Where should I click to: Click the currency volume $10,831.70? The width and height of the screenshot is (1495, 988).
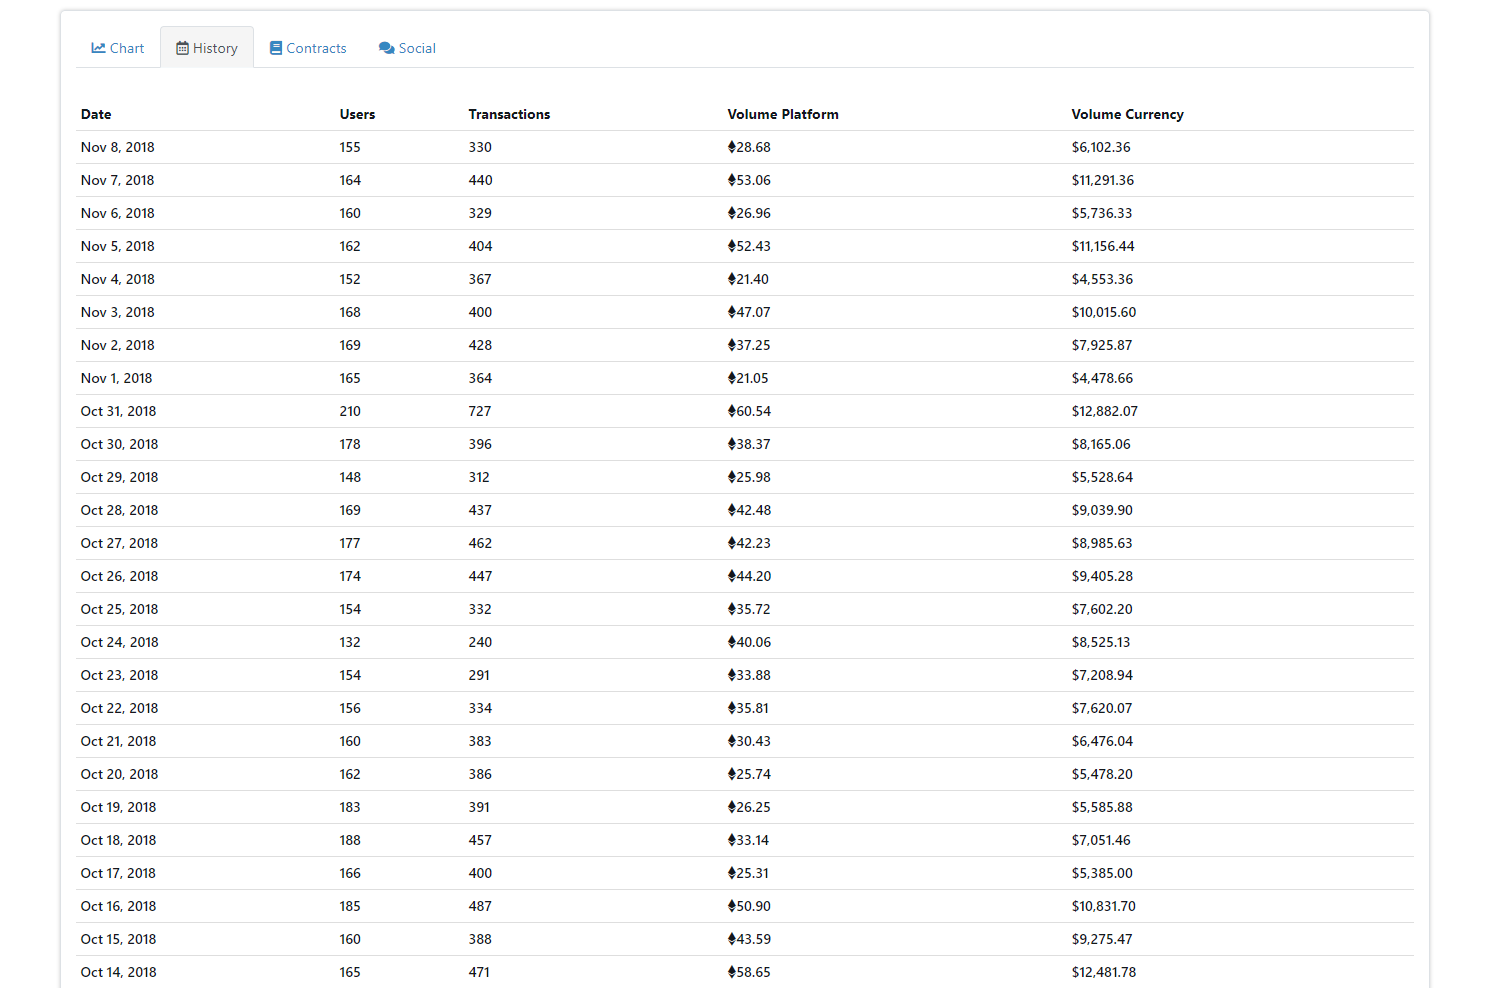pos(1104,906)
